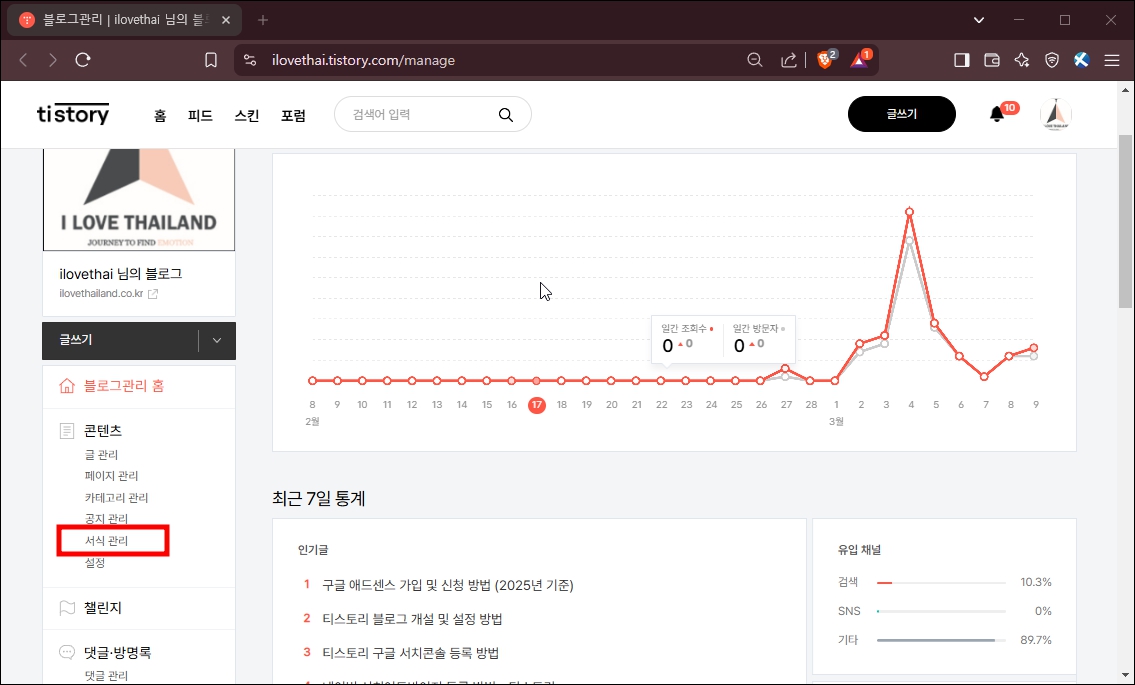Expand the 글쓰기 dropdown chevron

[x=216, y=341]
